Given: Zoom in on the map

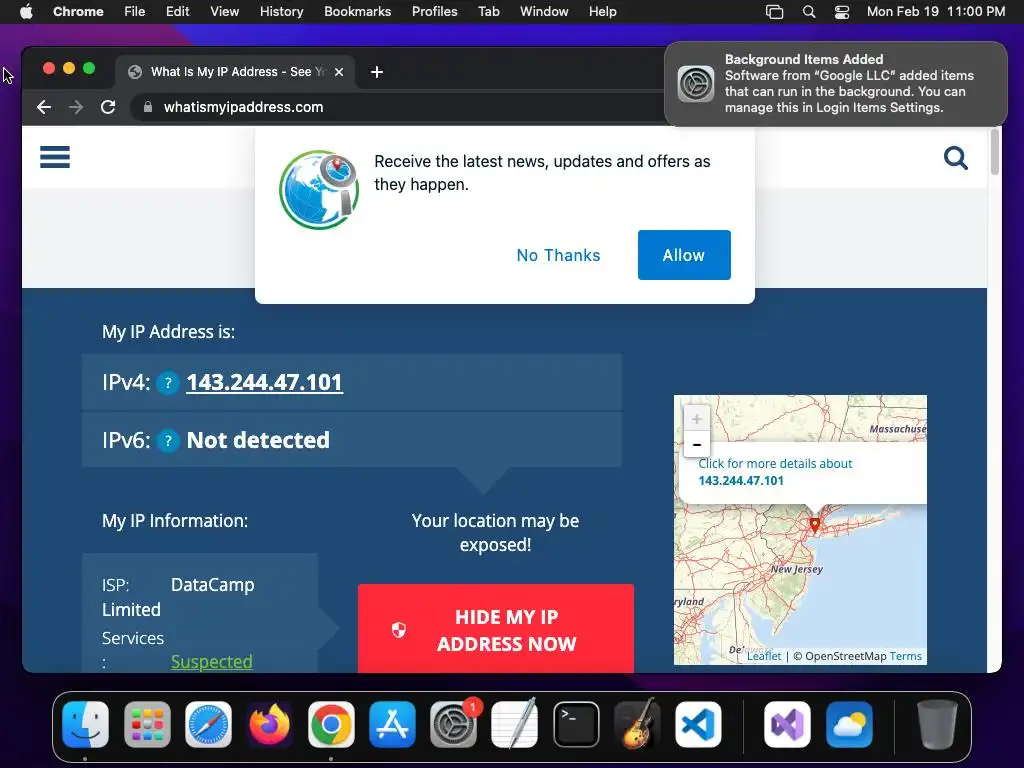Looking at the screenshot, I should tap(697, 419).
